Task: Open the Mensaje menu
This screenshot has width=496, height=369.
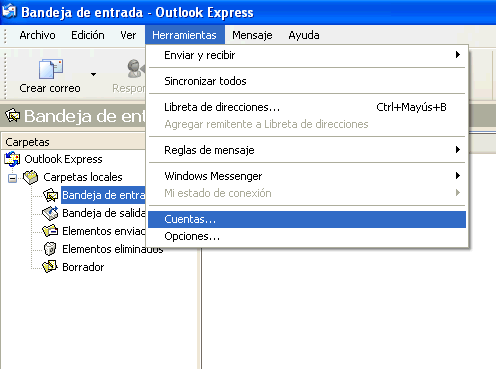Action: coord(252,35)
